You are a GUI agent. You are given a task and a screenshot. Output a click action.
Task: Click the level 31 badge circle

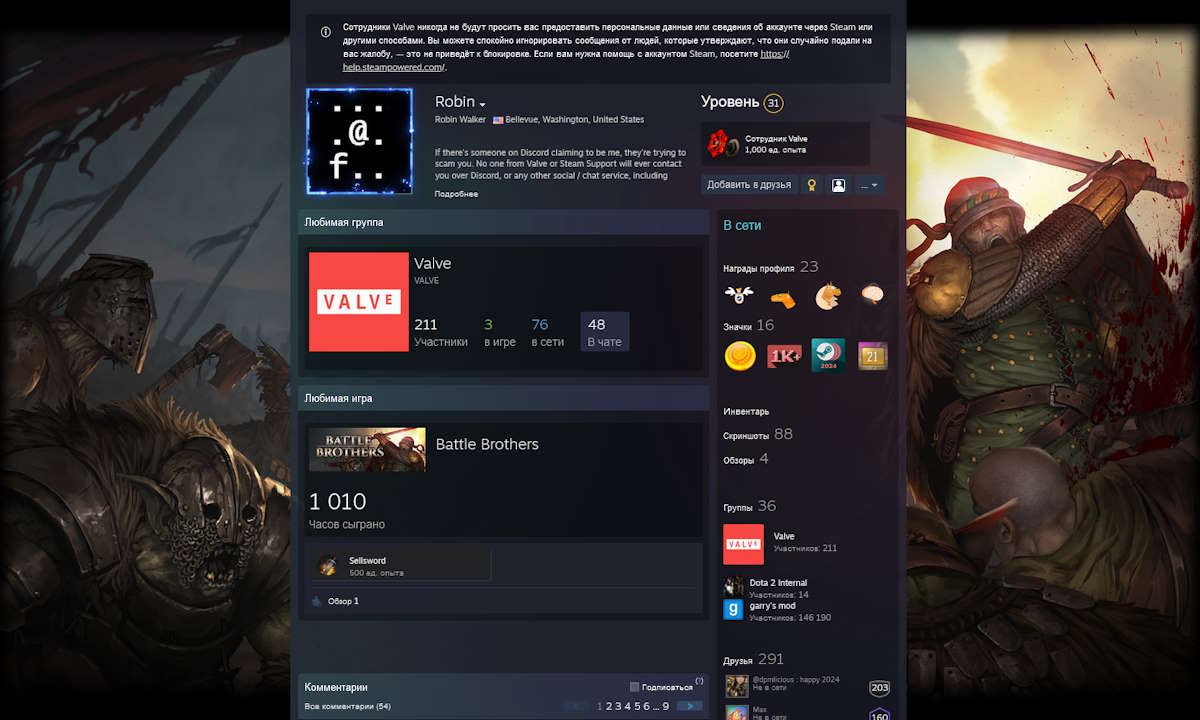click(773, 102)
